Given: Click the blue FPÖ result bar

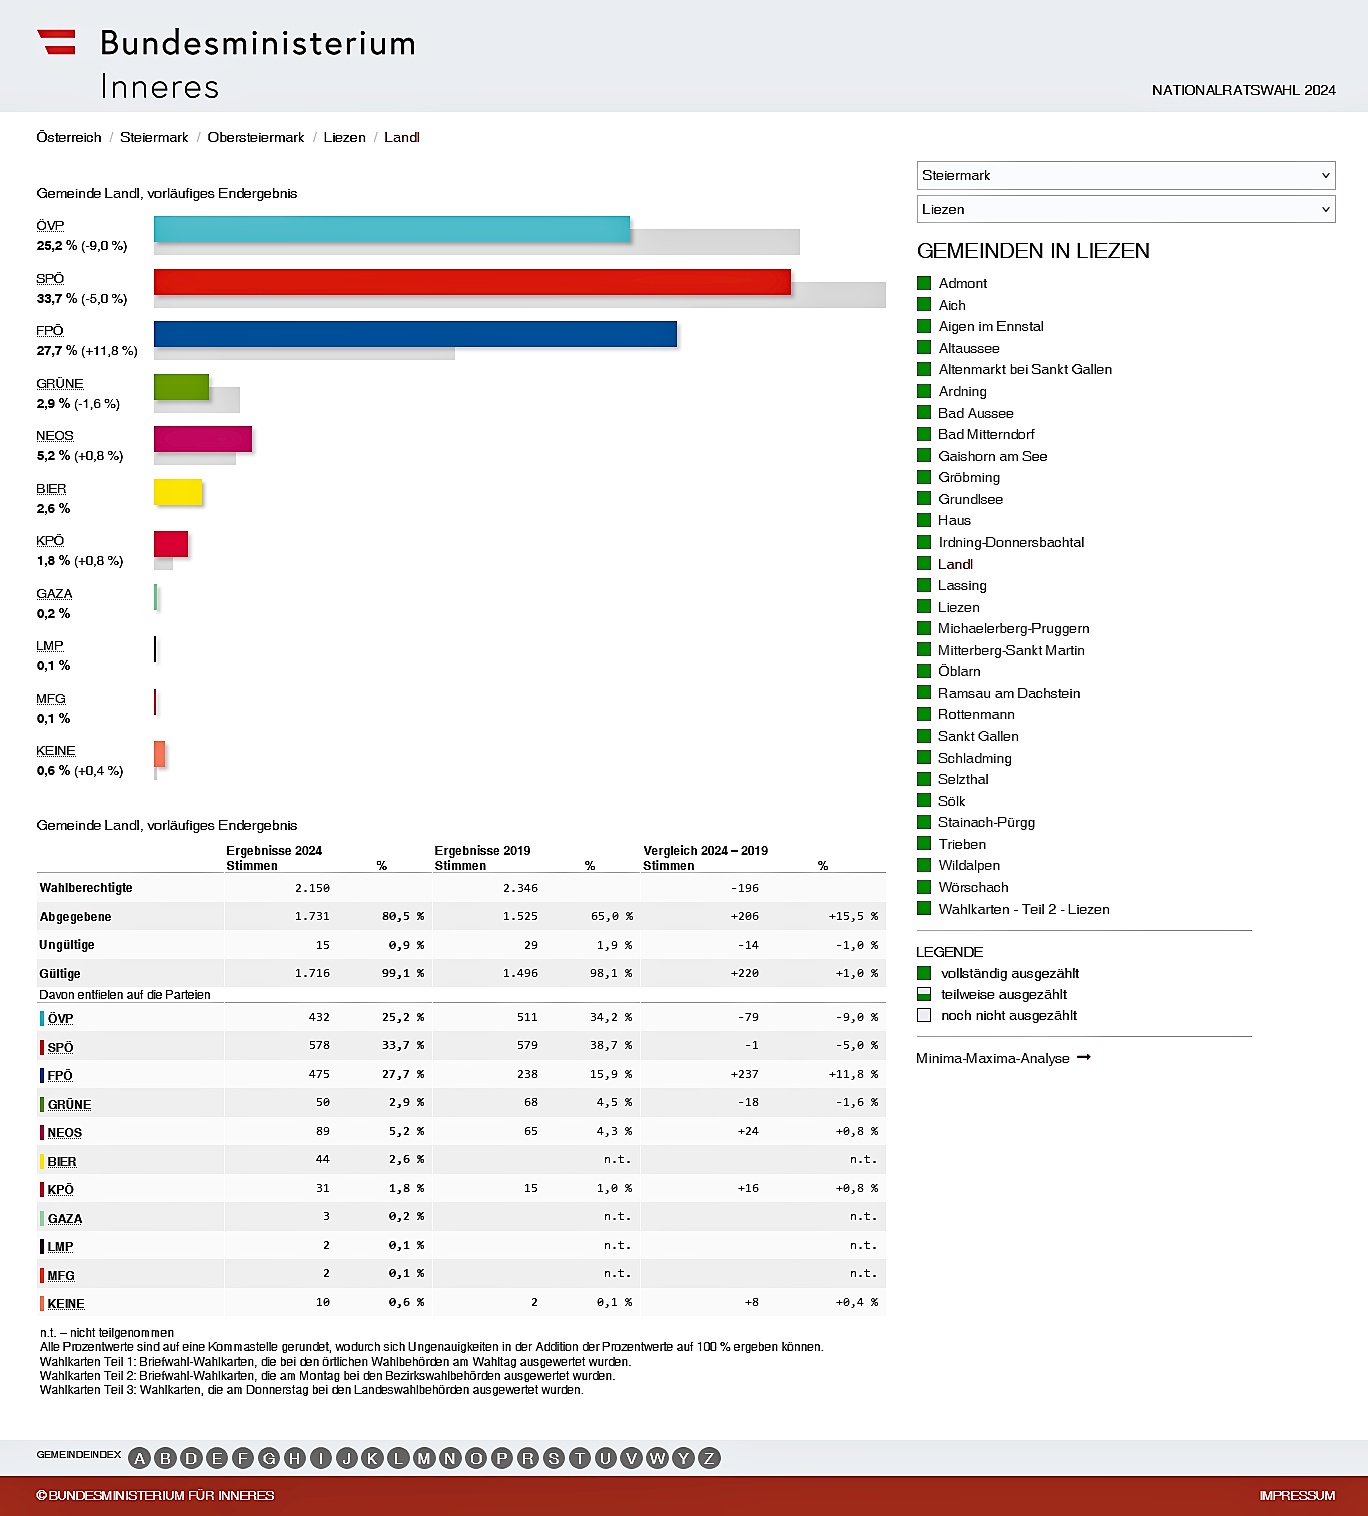Looking at the screenshot, I should pos(415,334).
